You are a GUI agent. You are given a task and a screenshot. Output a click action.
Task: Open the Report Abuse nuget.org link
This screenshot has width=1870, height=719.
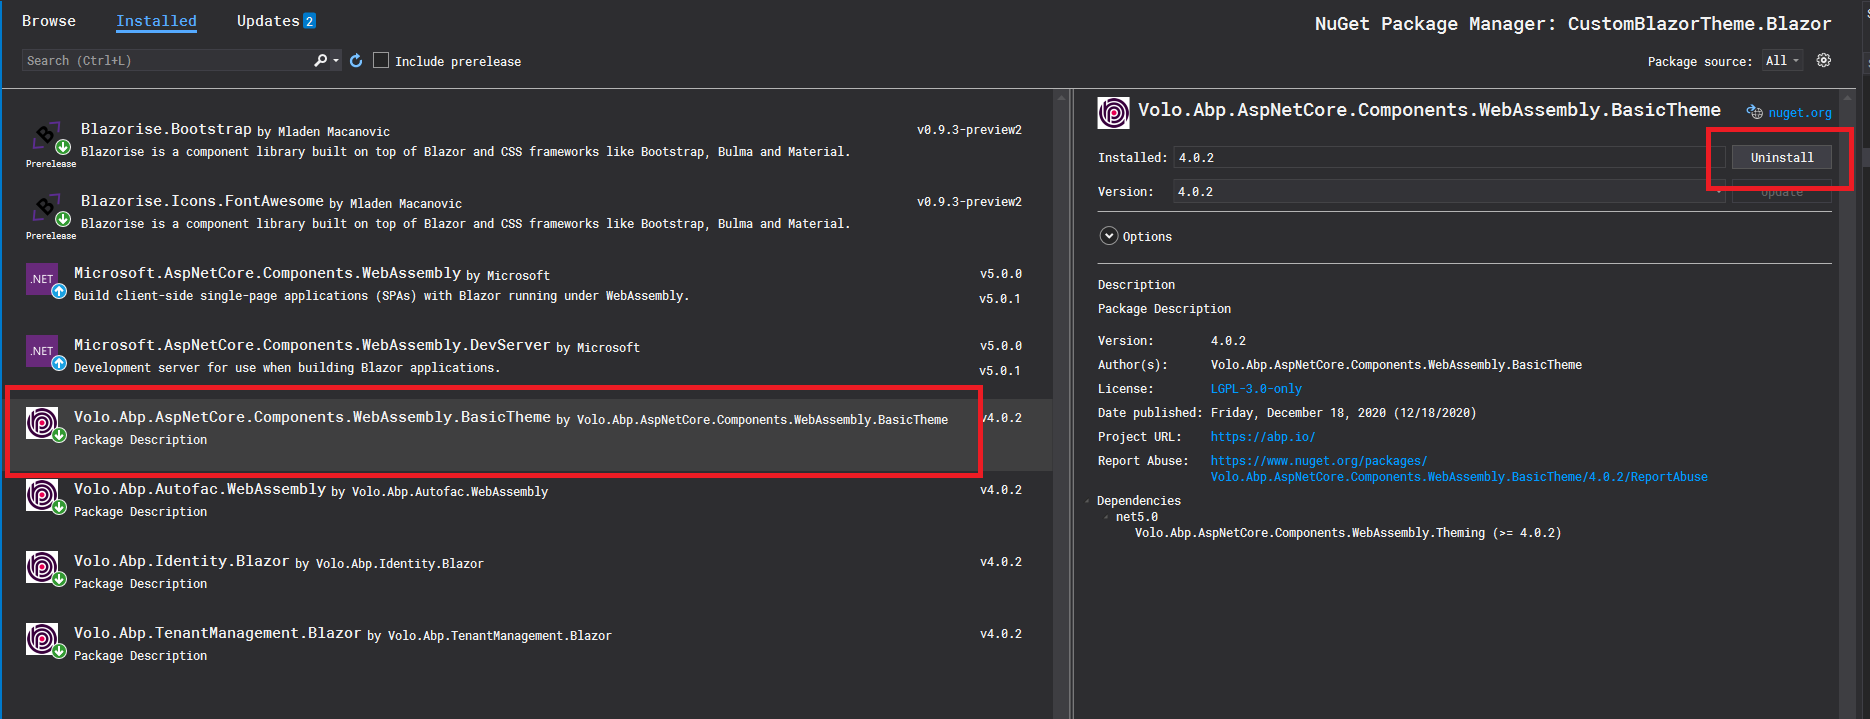pyautogui.click(x=1459, y=469)
